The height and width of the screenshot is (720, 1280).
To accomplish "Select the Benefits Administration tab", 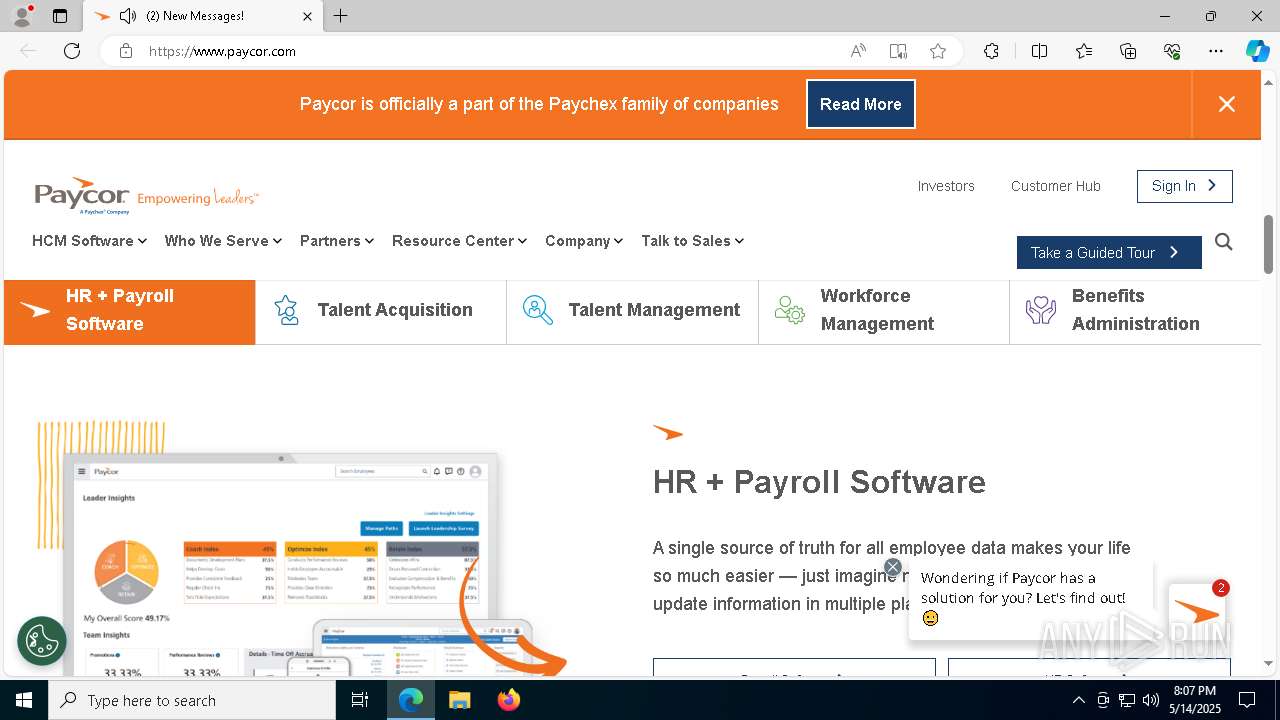I will (x=1135, y=311).
